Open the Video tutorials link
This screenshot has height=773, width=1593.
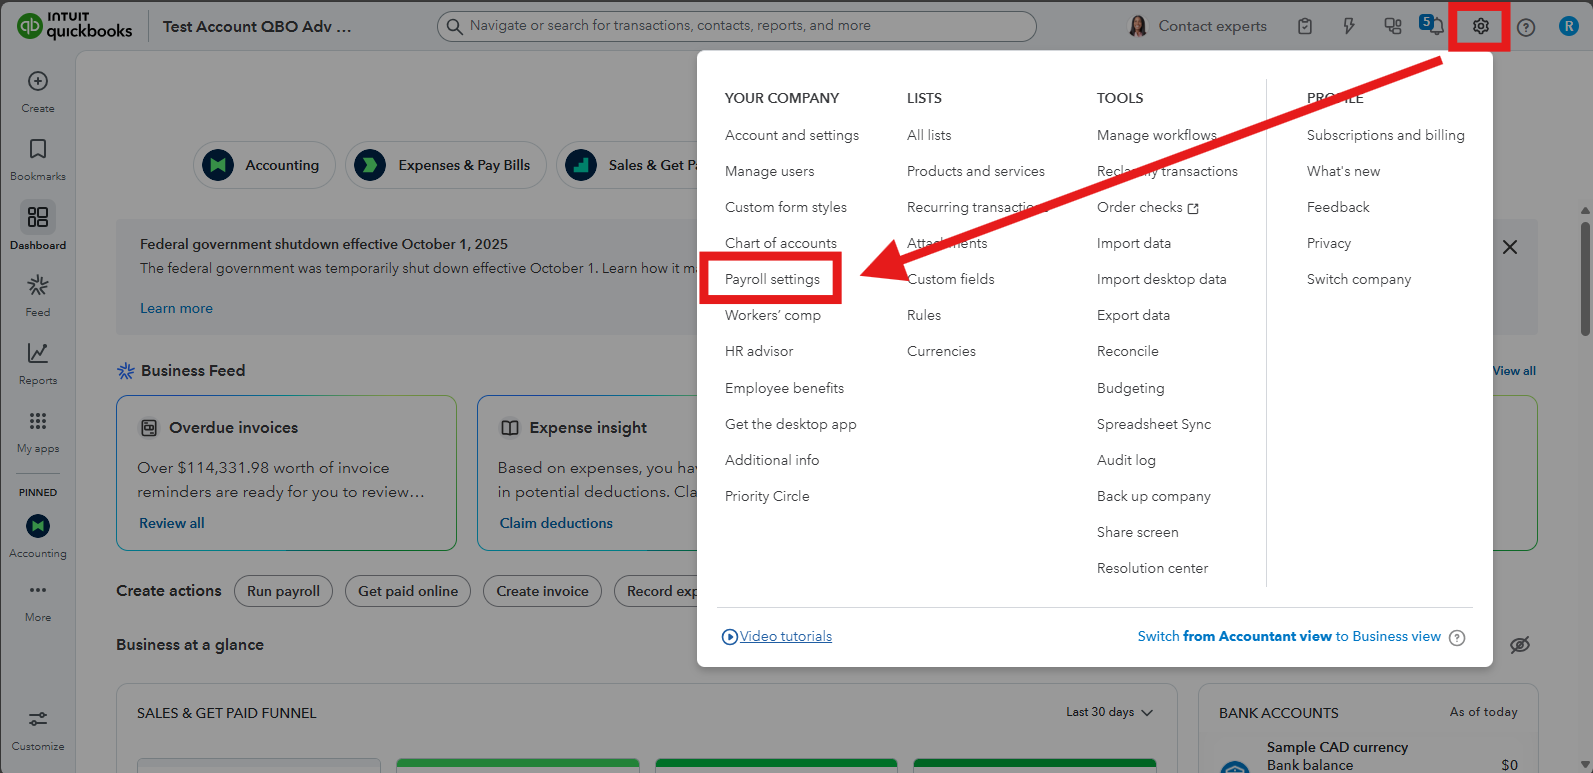pyautogui.click(x=785, y=636)
